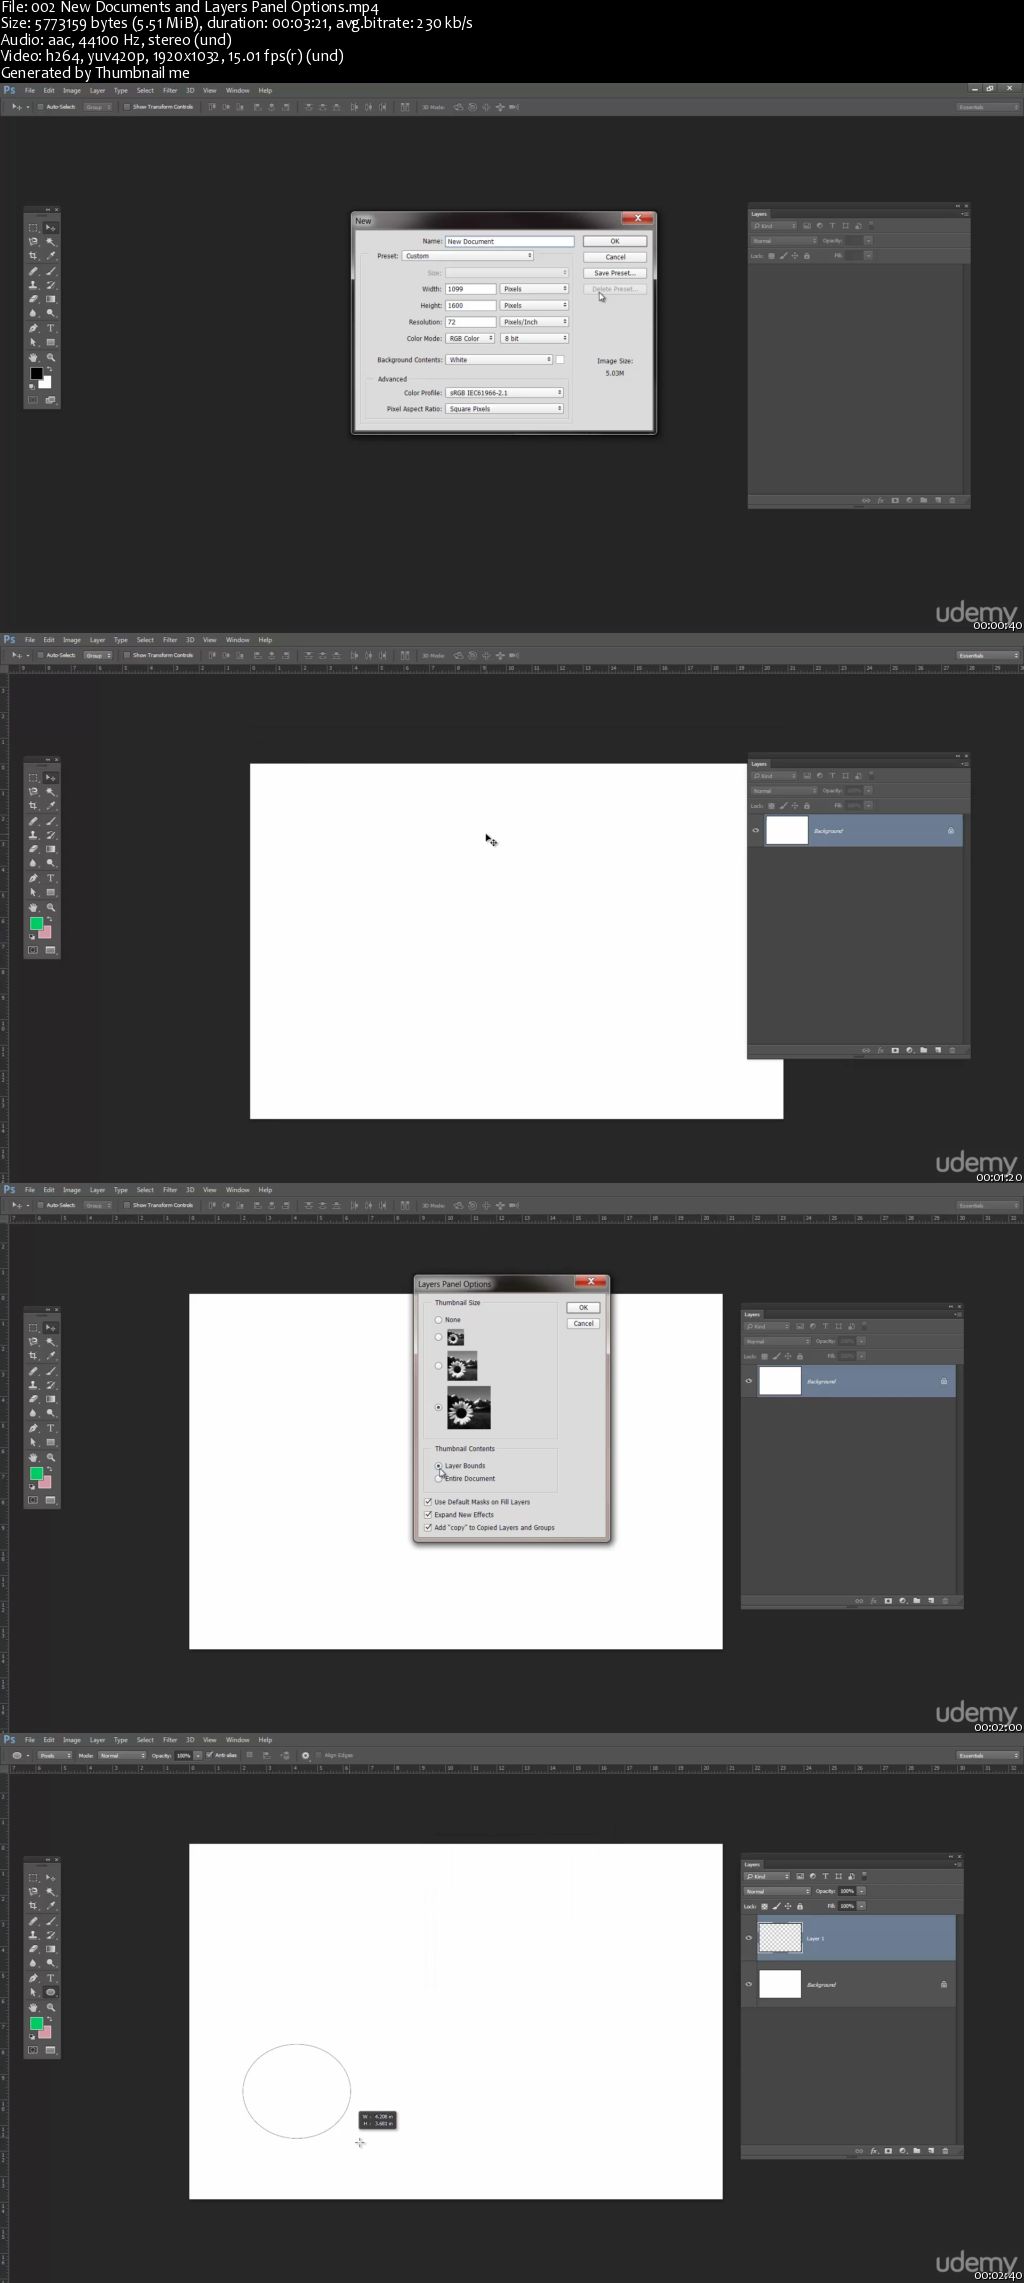Viewport: 1024px width, 2283px height.
Task: Select Ellipse shape tool in 00:02:40 frame toolbox
Action: [51, 1992]
